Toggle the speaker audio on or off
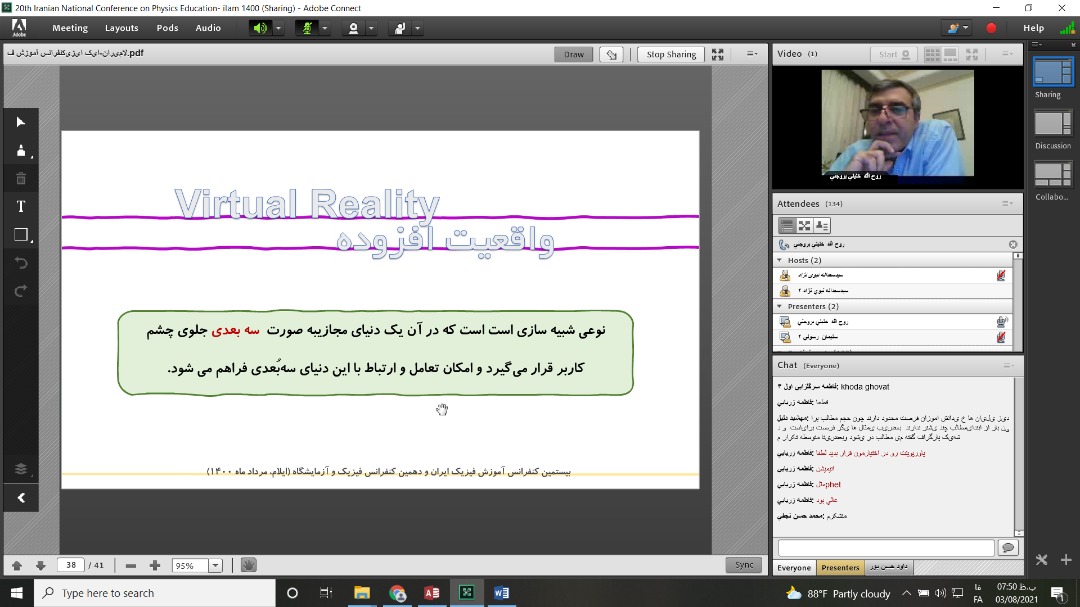 point(260,28)
